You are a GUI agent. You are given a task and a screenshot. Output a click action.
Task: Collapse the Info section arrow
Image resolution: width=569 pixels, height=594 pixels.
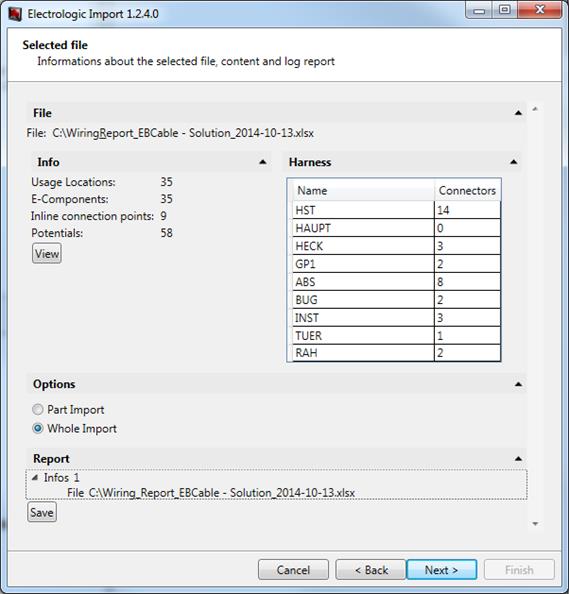[x=263, y=162]
